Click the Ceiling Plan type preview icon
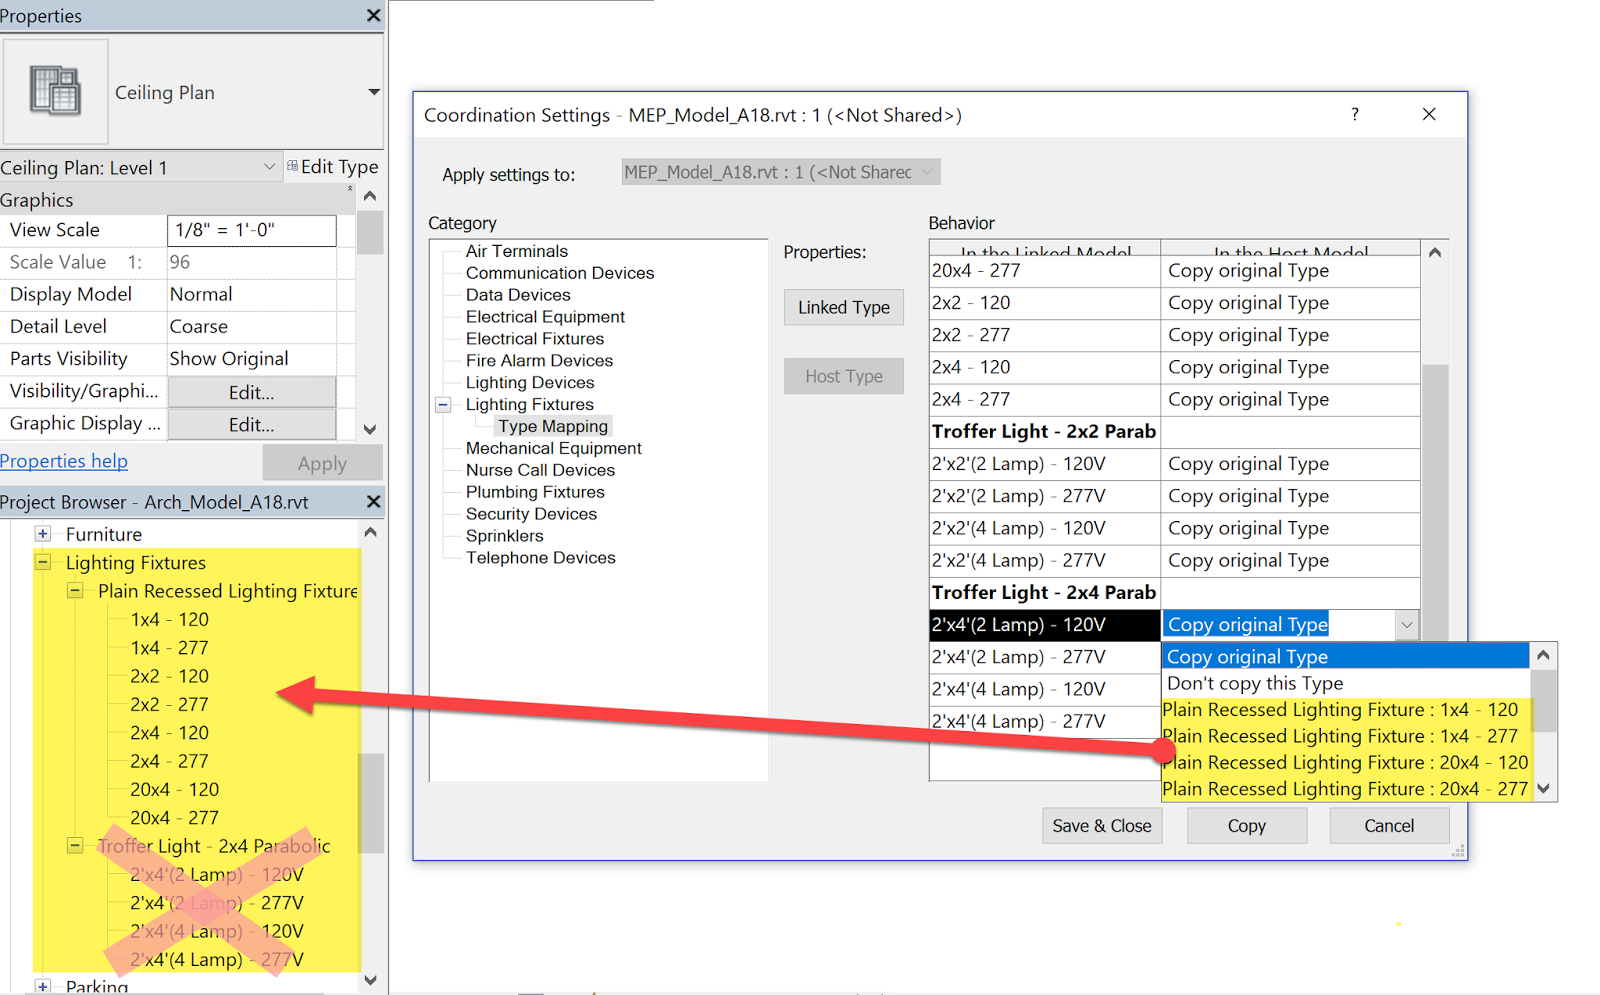Viewport: 1600px width, 995px height. coord(55,91)
